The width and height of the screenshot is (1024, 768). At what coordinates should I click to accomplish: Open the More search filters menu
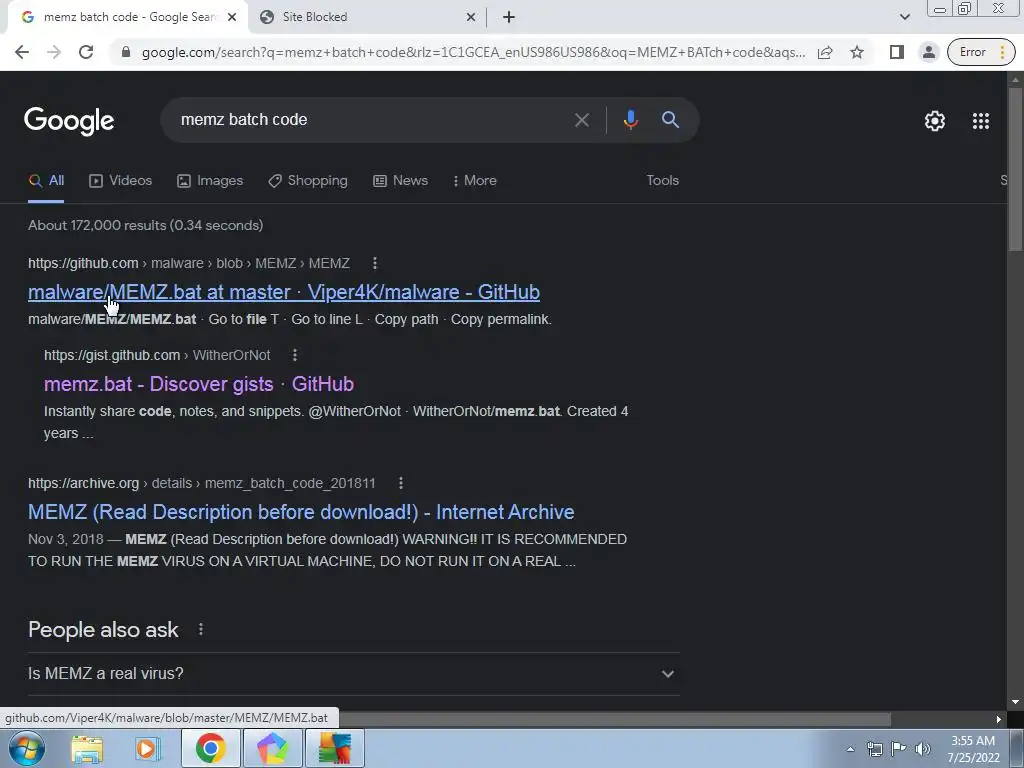tap(475, 181)
